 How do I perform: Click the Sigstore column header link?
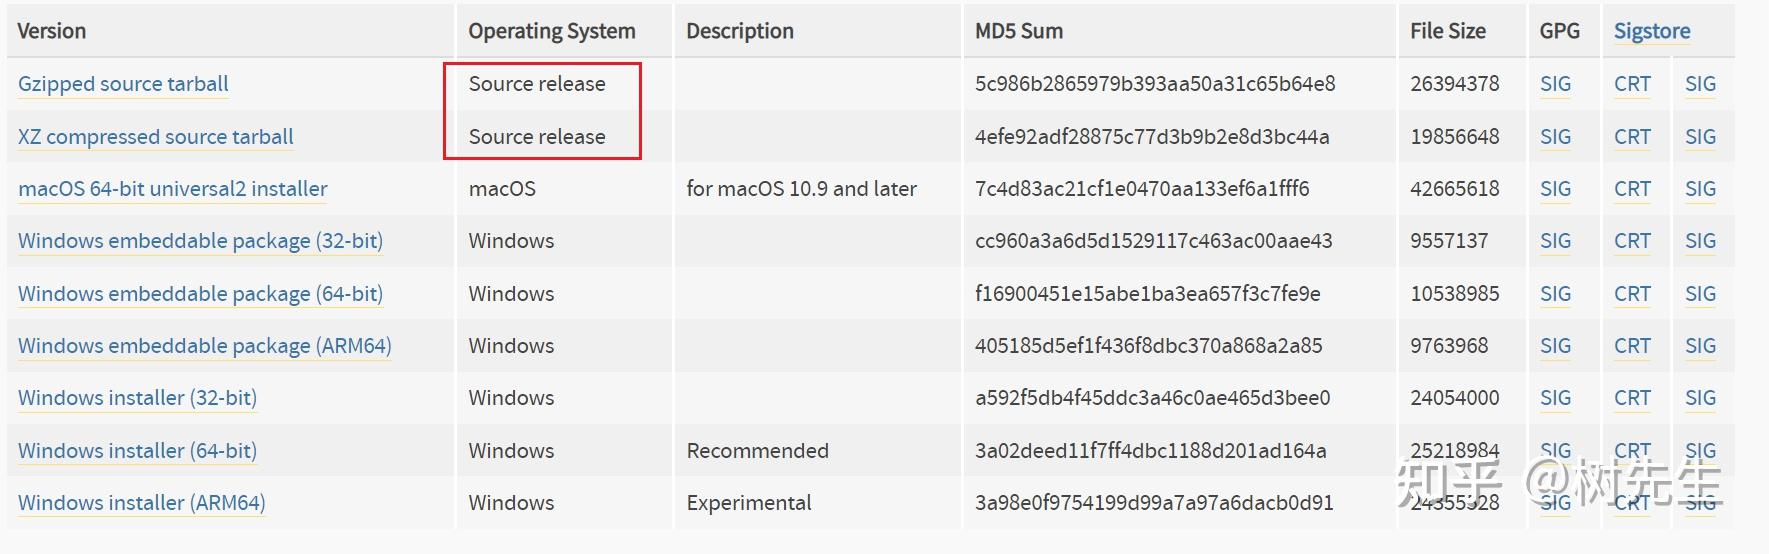click(x=1652, y=31)
